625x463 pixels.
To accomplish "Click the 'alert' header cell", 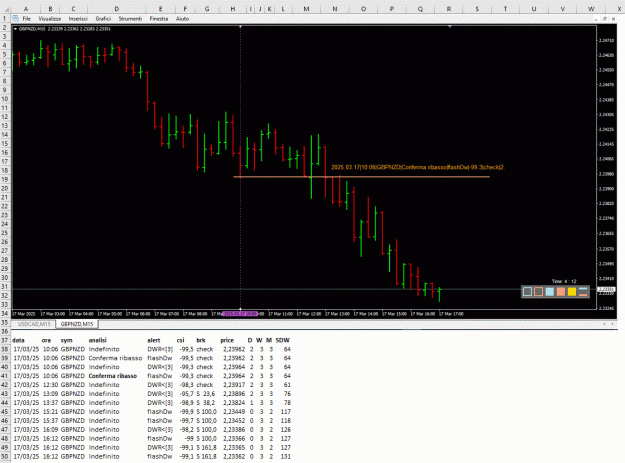I will 153,340.
